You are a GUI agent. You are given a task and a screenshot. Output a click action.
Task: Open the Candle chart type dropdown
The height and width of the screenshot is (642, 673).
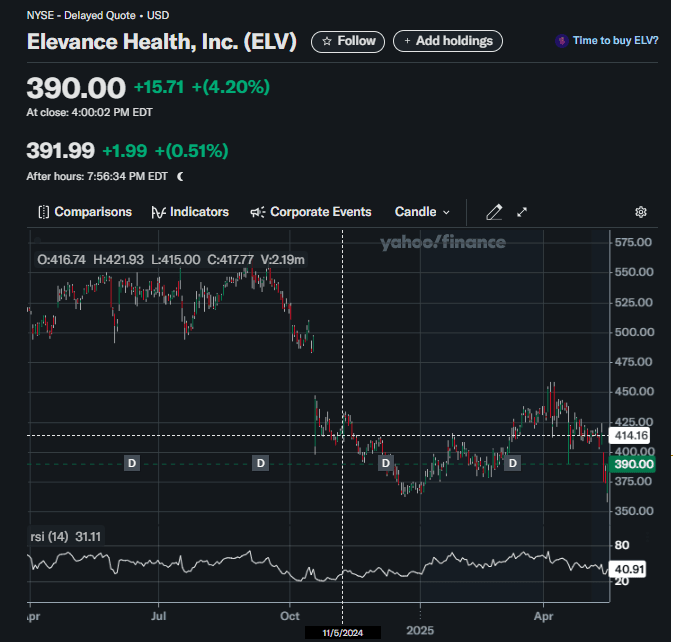[x=422, y=212]
